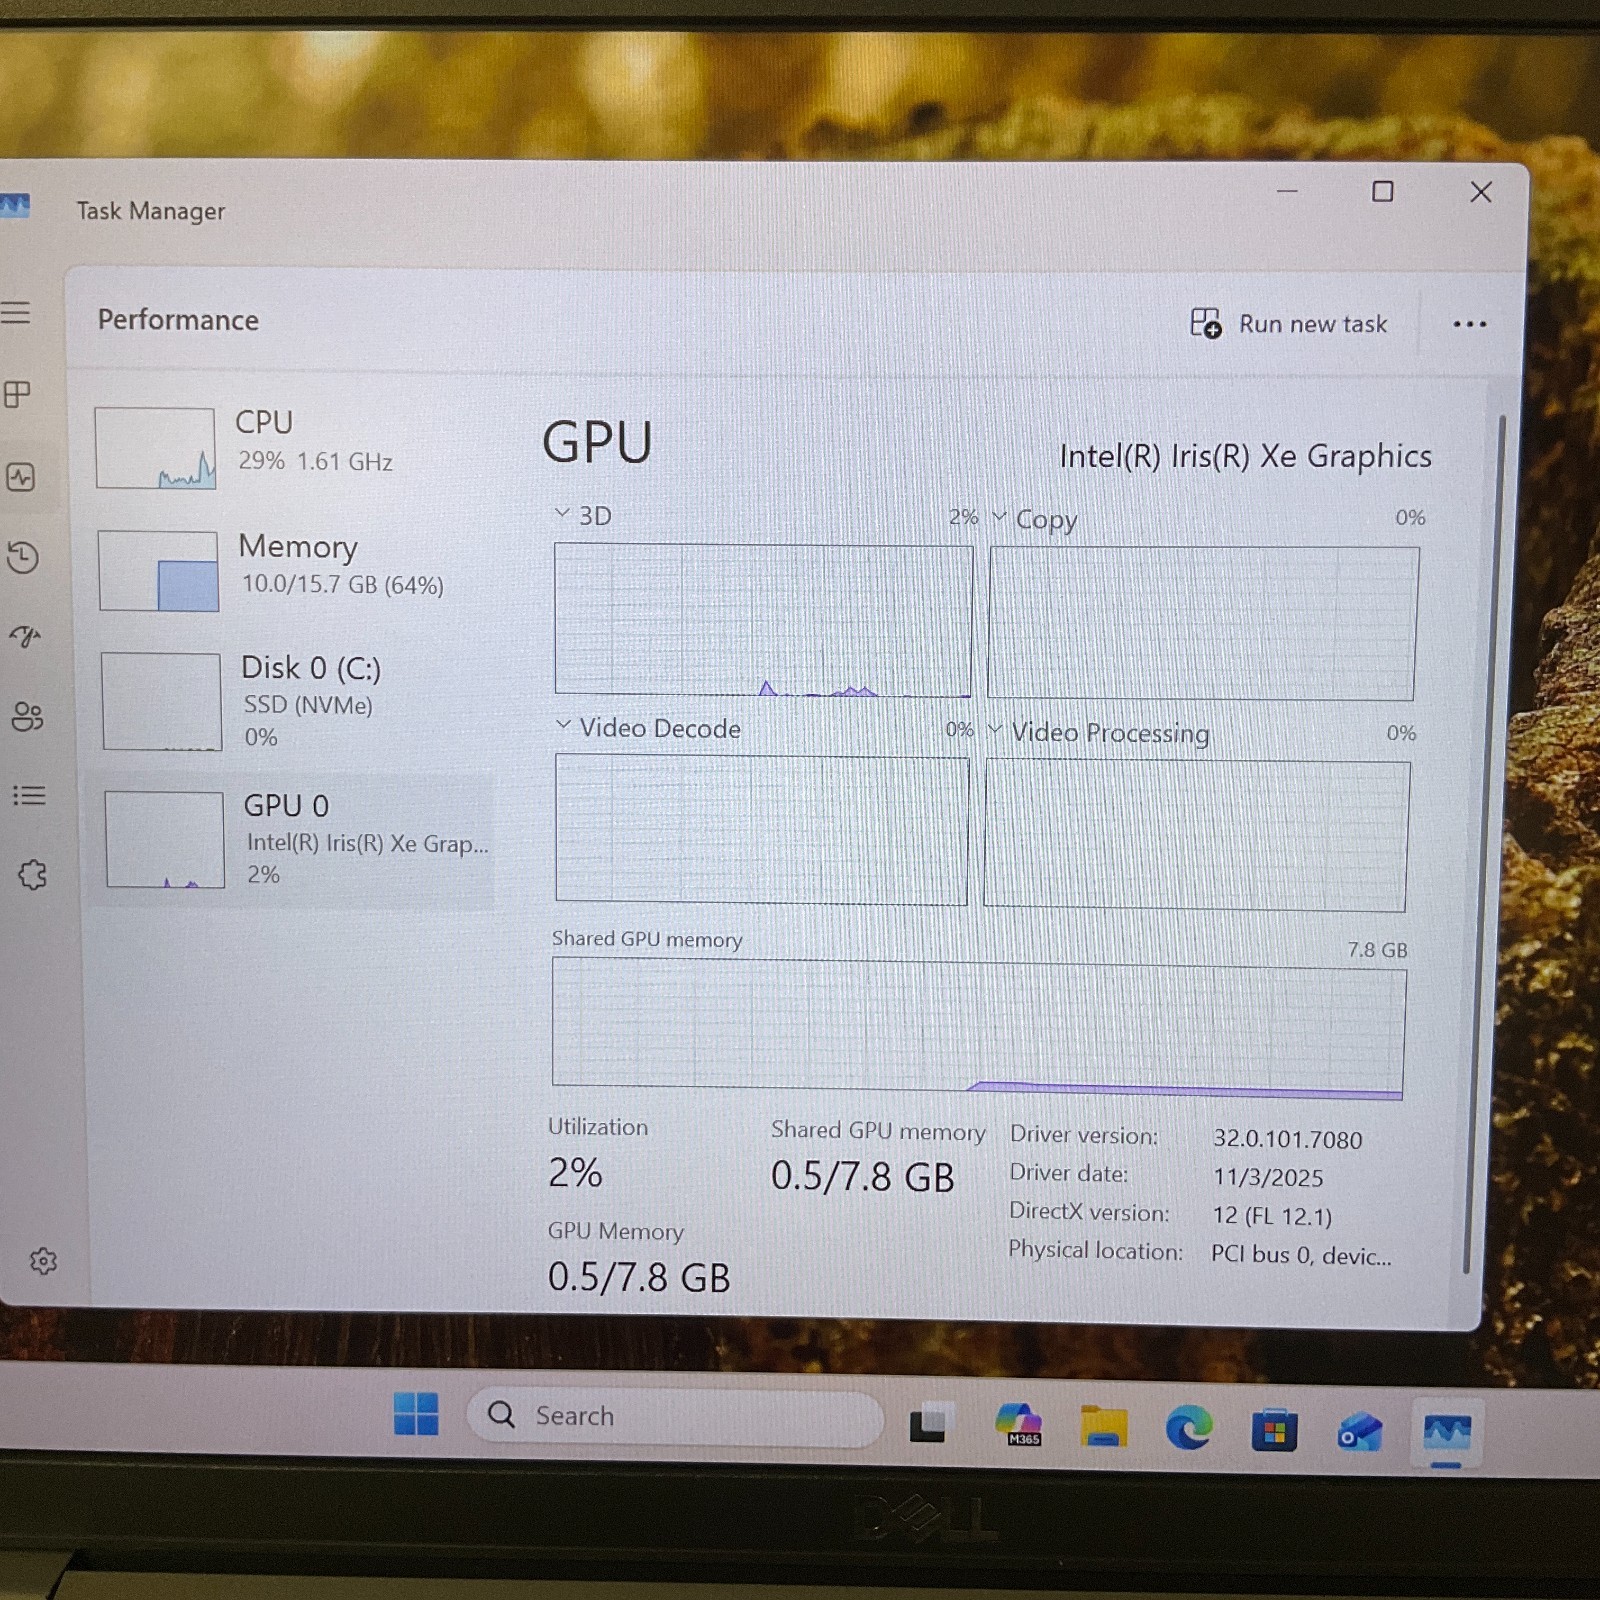1600x1600 pixels.
Task: Open the App history sidebar icon
Action: 22,557
